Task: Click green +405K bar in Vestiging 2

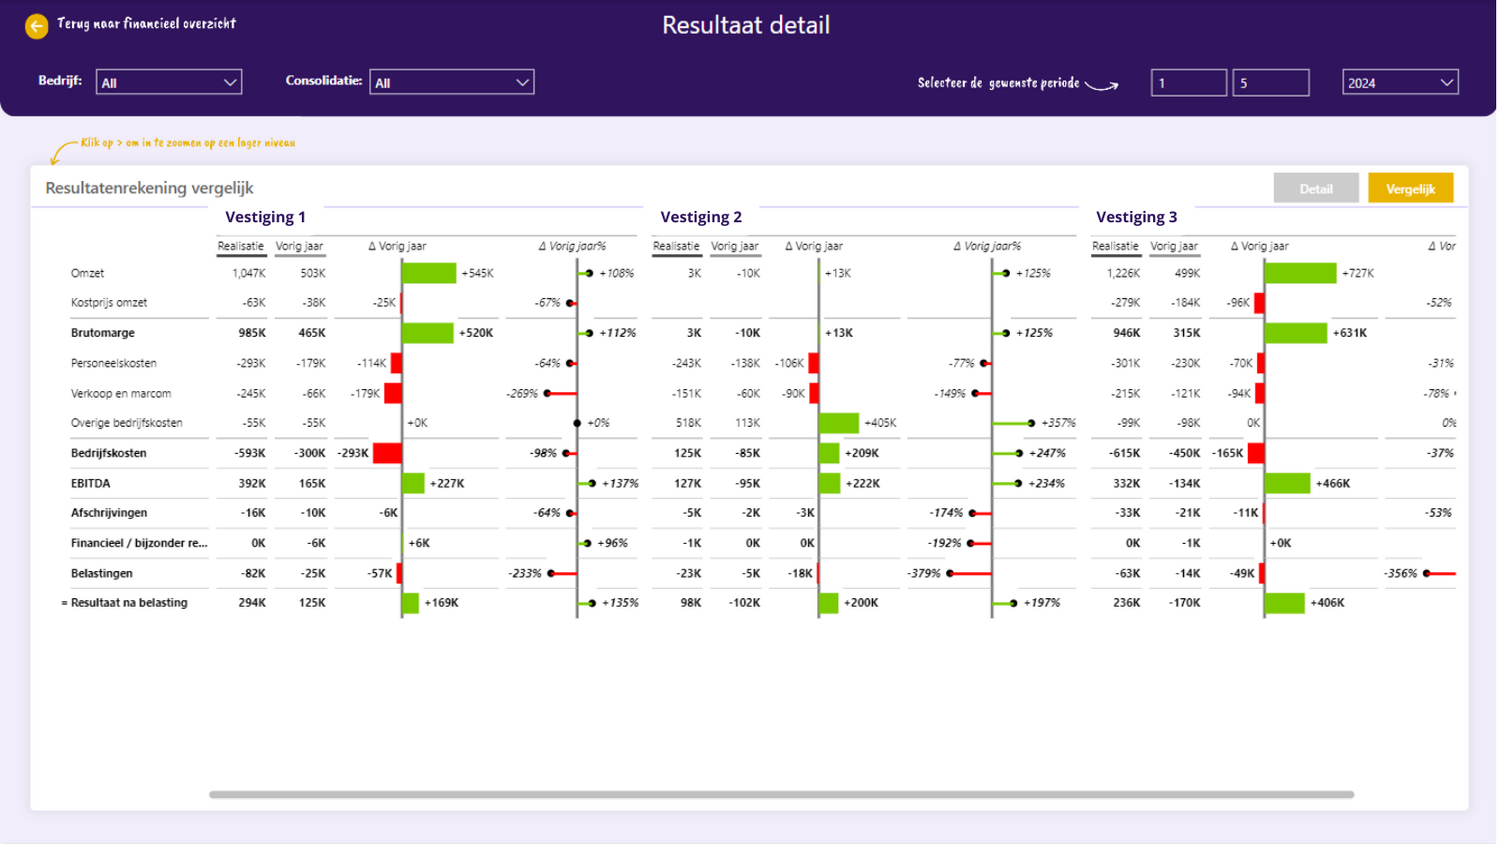Action: pyautogui.click(x=838, y=423)
